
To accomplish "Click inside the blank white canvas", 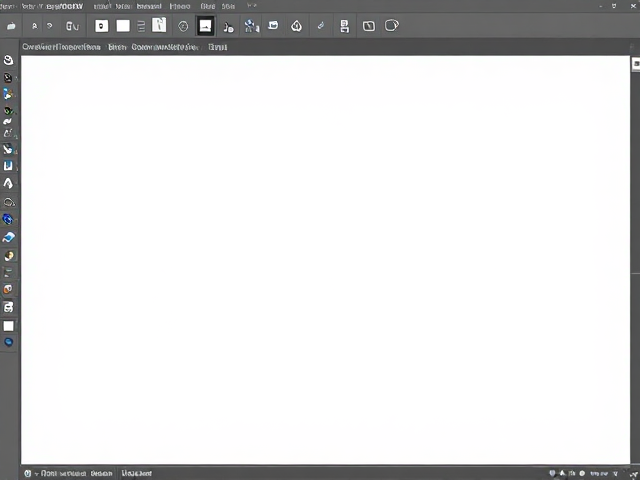I will 325,260.
